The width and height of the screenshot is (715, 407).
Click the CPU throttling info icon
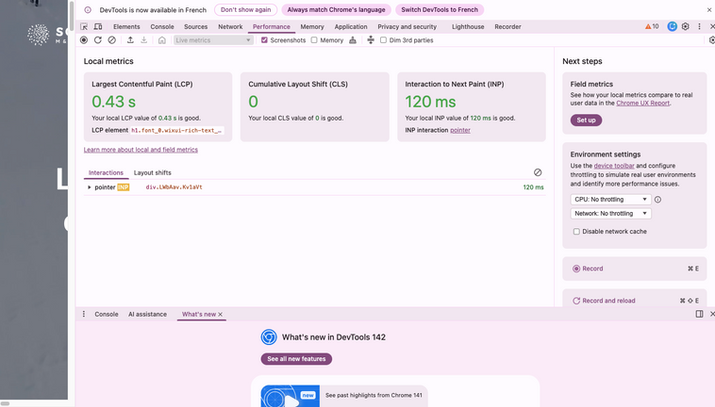click(657, 200)
